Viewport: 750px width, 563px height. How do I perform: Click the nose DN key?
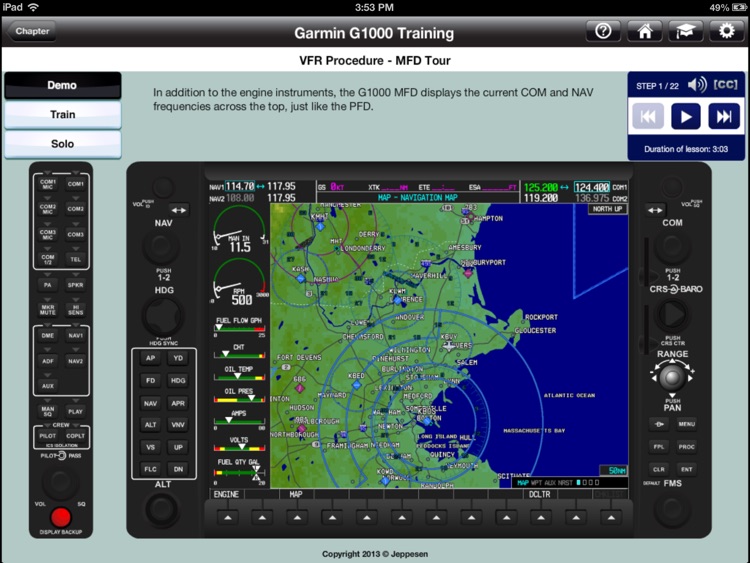pos(178,469)
